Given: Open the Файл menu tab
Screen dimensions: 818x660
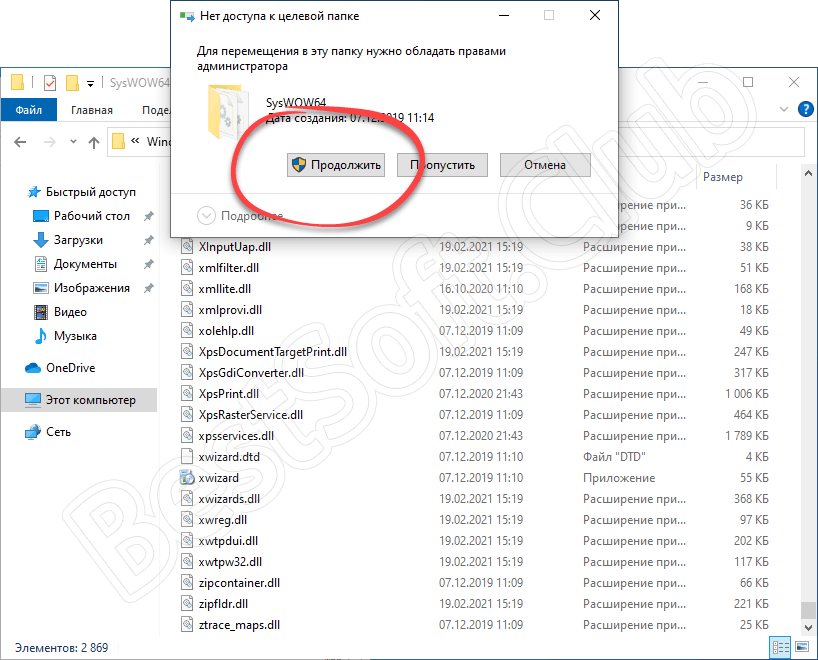Looking at the screenshot, I should pos(28,110).
